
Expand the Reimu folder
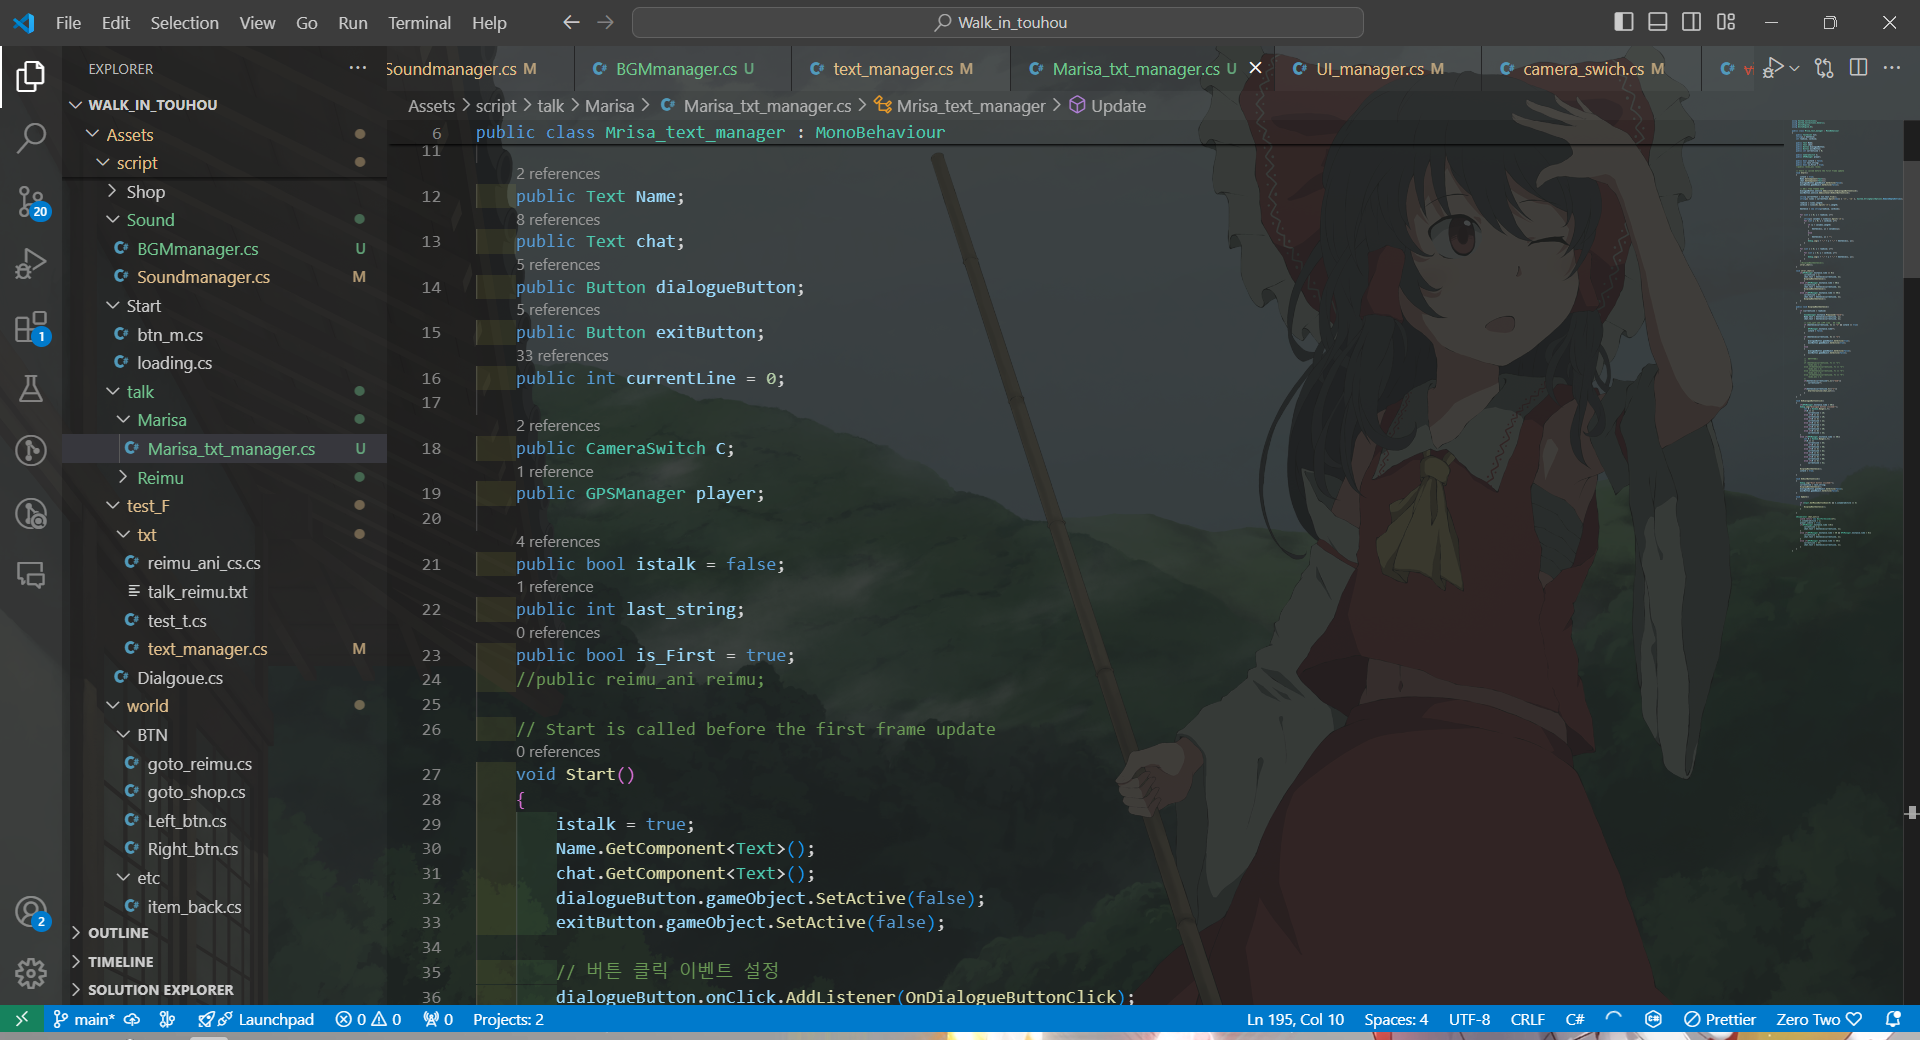click(x=224, y=477)
